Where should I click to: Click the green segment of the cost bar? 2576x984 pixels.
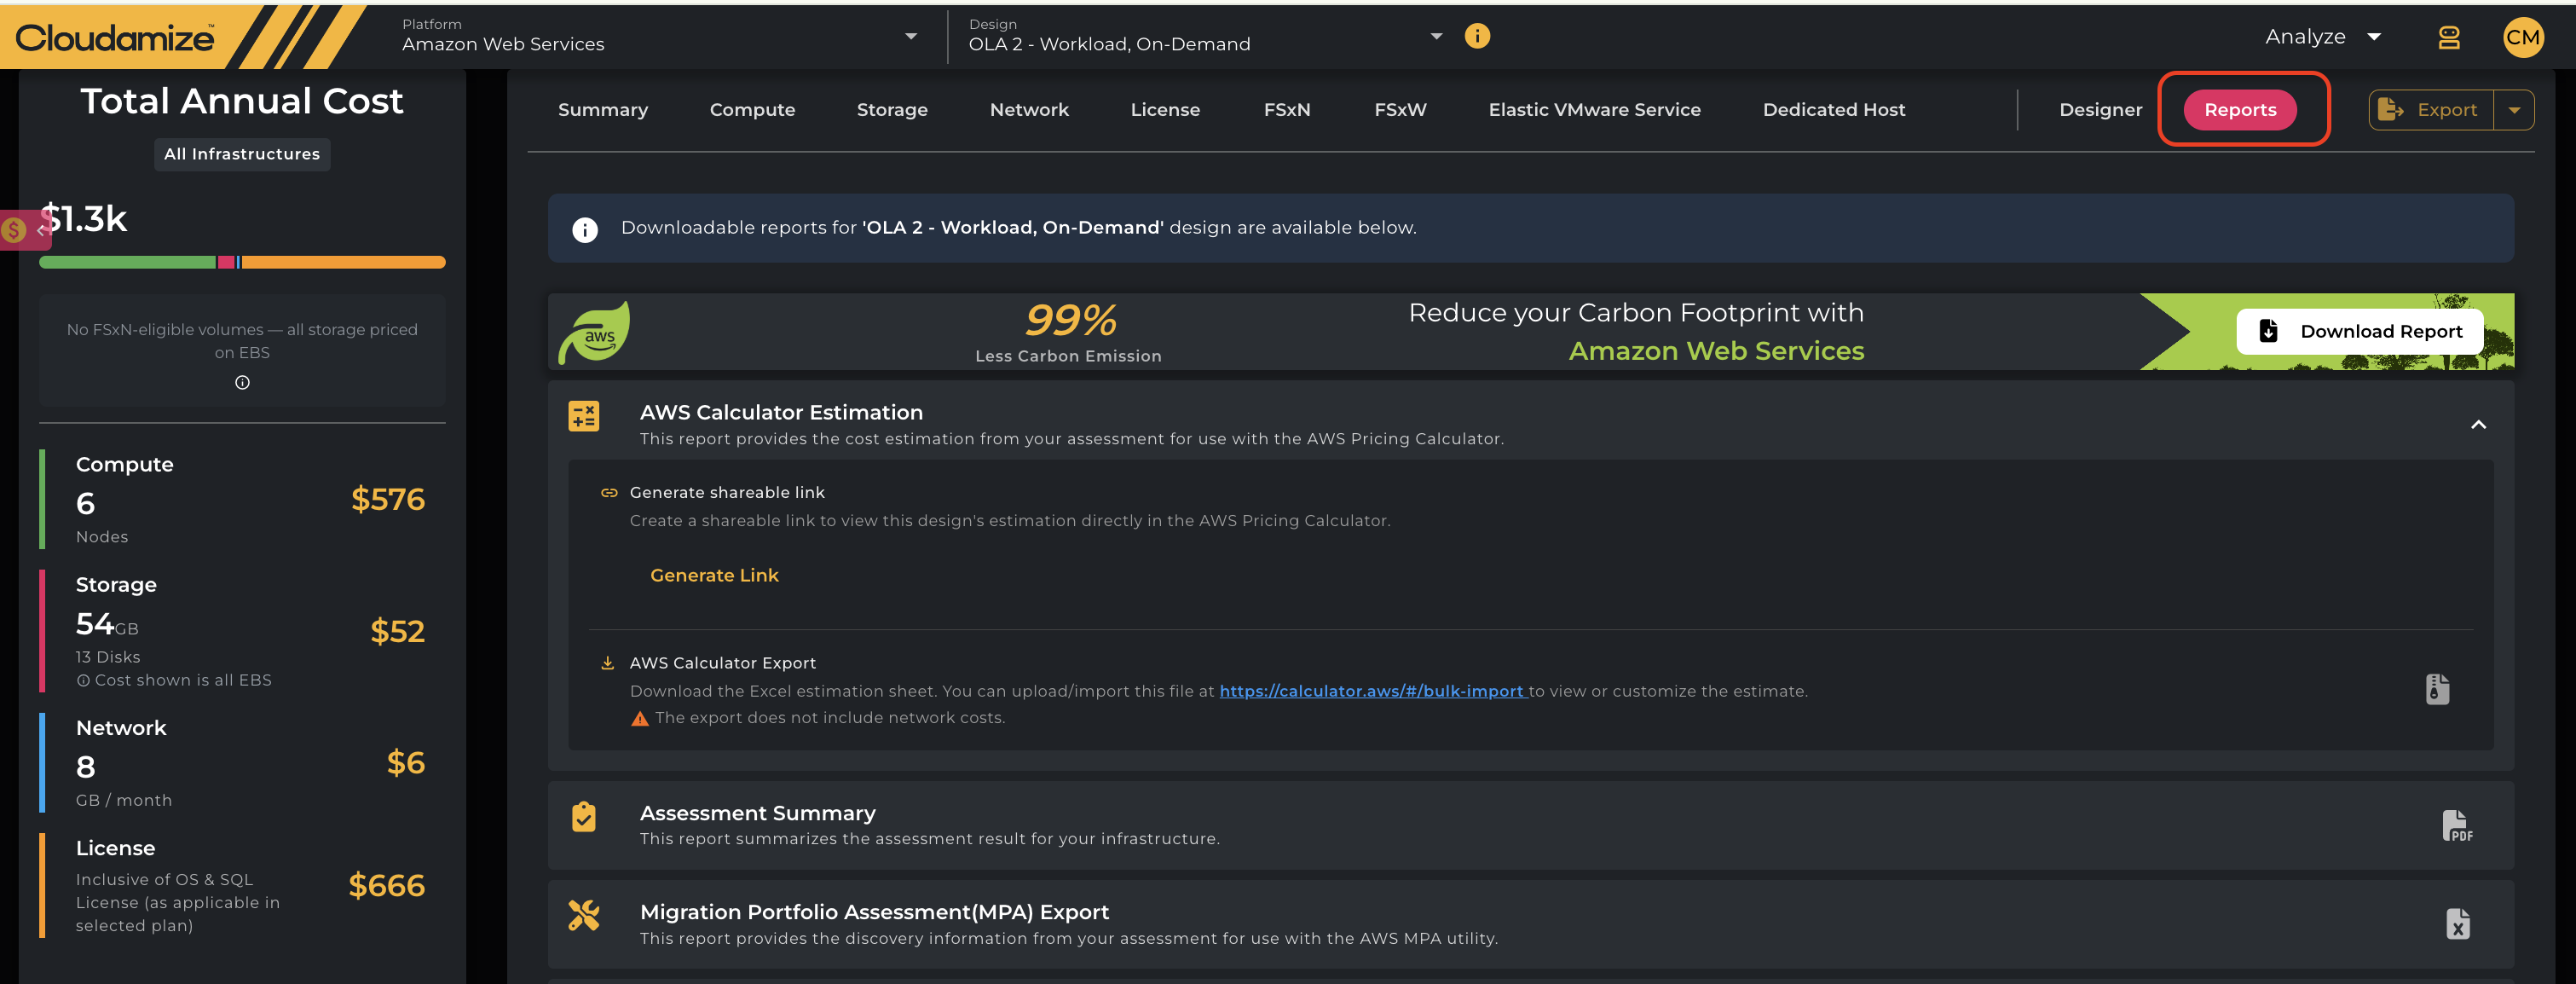click(x=127, y=262)
